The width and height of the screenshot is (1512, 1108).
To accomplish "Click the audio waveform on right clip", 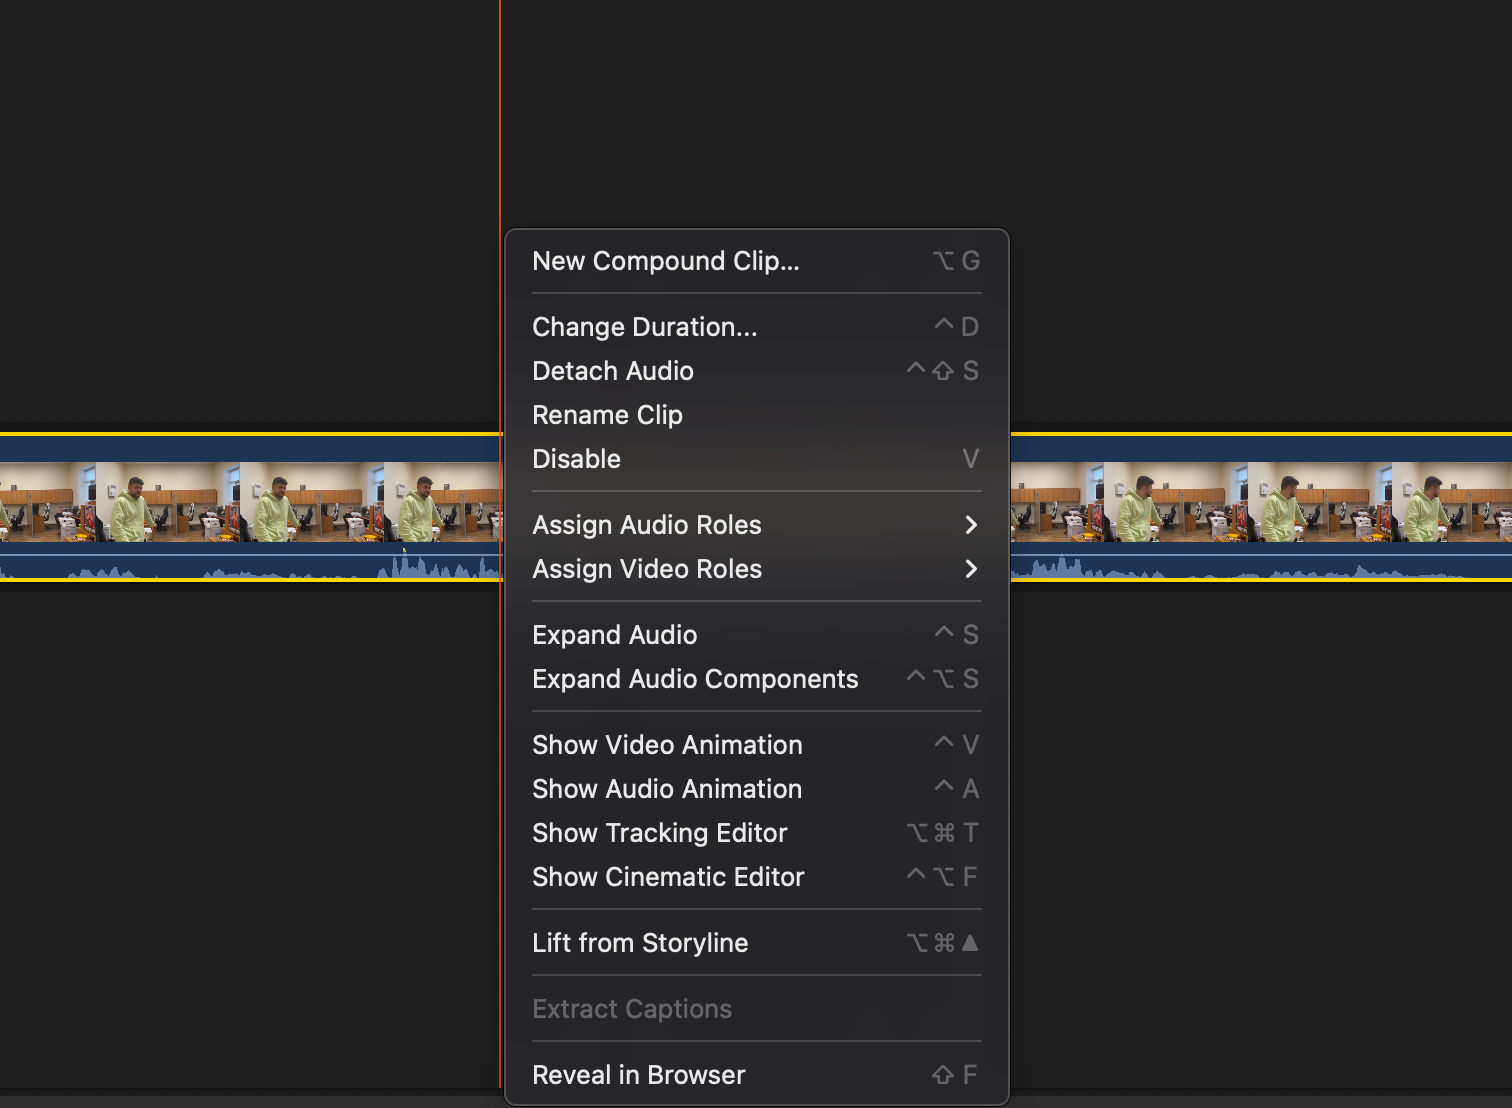I will [x=1261, y=567].
